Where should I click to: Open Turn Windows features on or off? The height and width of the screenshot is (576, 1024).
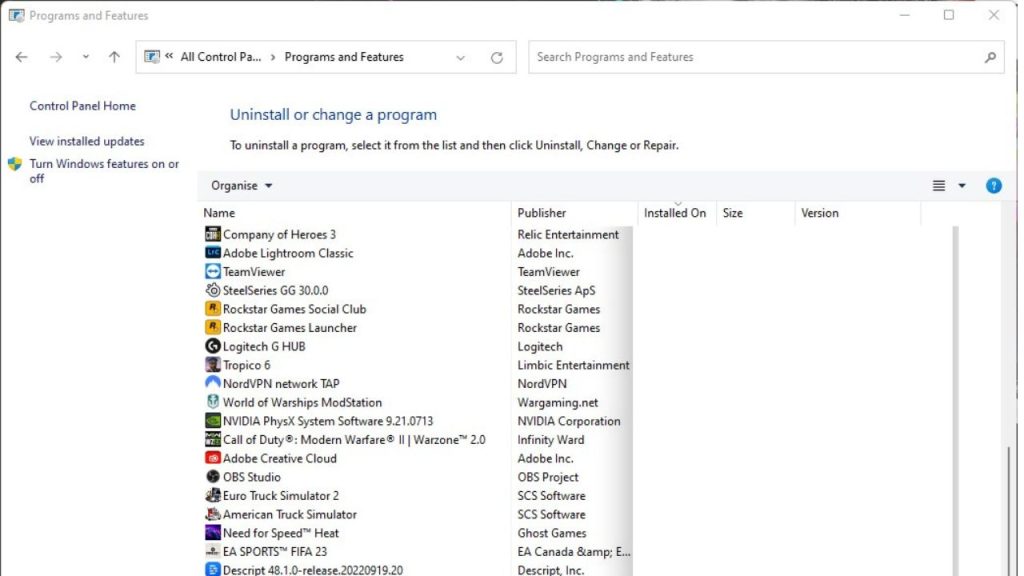[104, 171]
